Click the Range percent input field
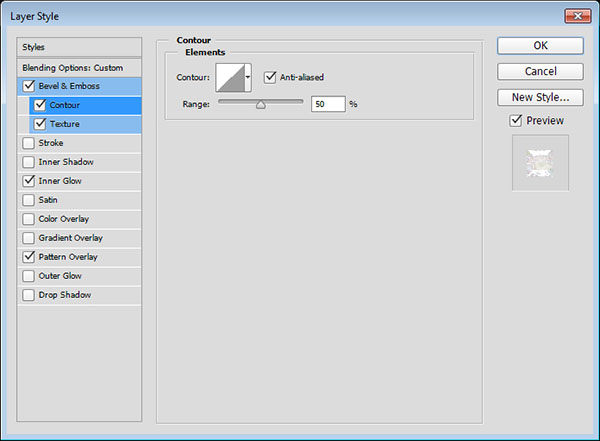This screenshot has width=600, height=441. pyautogui.click(x=328, y=104)
